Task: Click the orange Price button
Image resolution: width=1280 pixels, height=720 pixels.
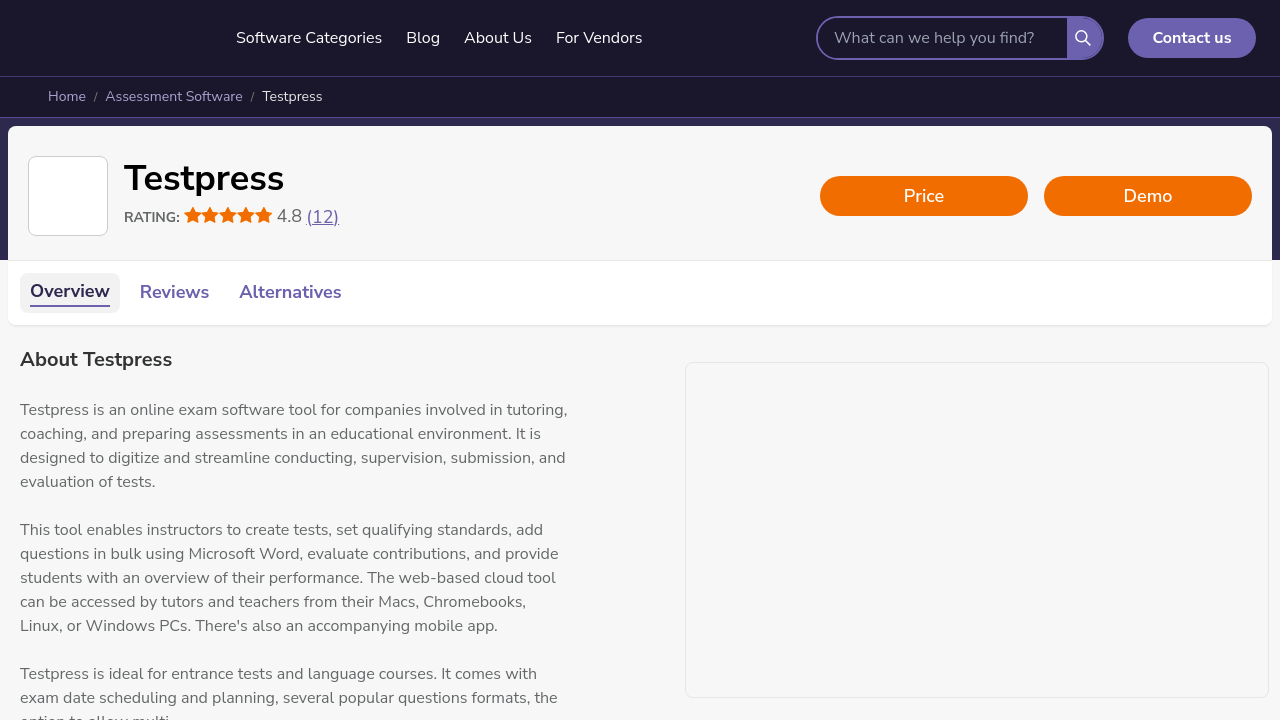Action: (924, 196)
